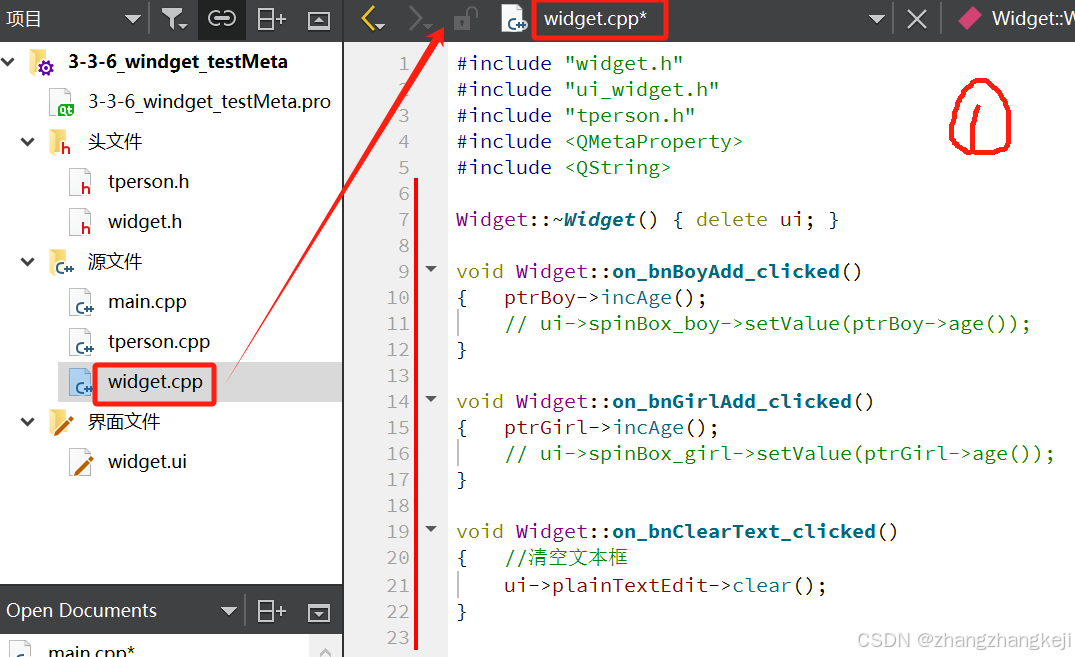The width and height of the screenshot is (1075, 657).
Task: Select the 源文件 folder label
Action: [114, 261]
